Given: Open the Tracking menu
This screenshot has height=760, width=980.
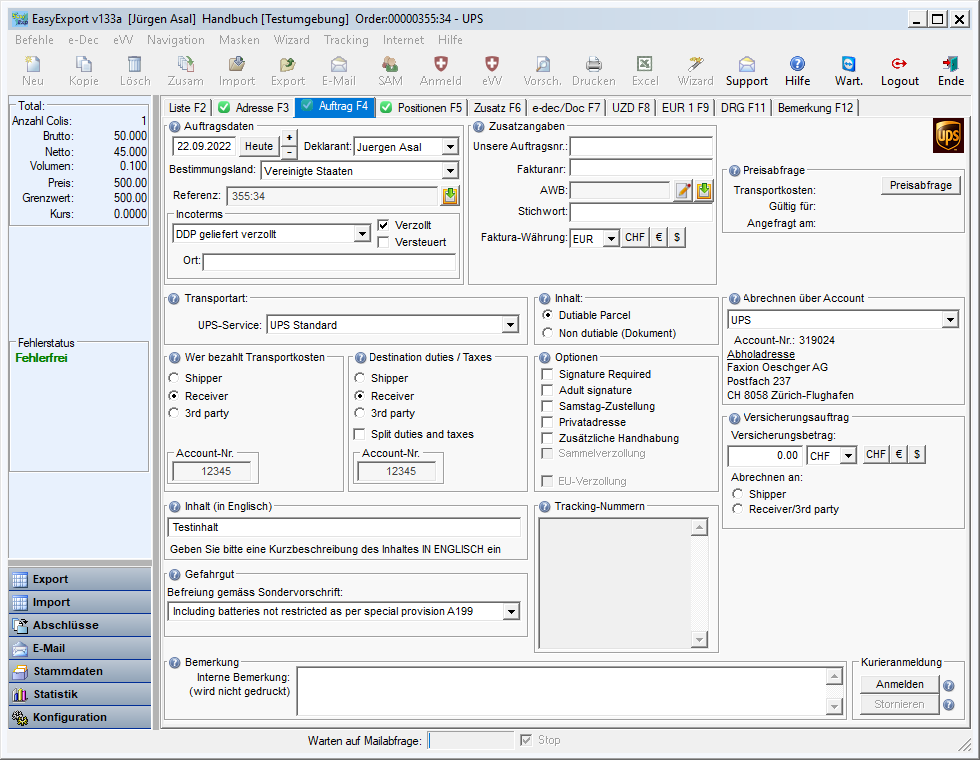Looking at the screenshot, I should 345,40.
